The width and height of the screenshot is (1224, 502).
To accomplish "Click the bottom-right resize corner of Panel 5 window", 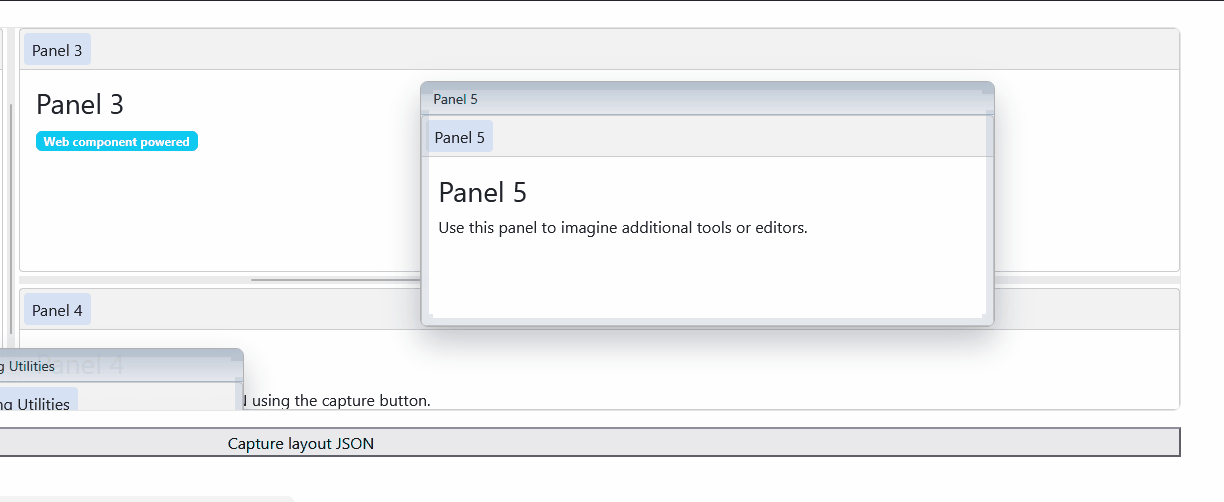I will 988,320.
